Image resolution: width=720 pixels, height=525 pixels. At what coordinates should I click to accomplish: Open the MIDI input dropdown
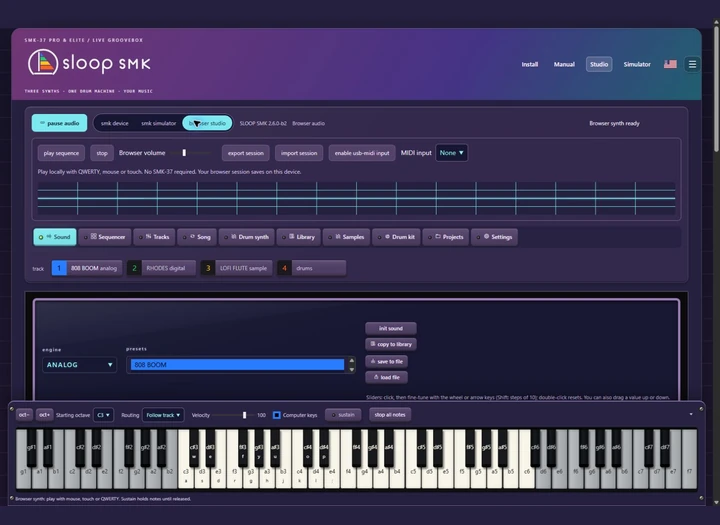tap(451, 153)
